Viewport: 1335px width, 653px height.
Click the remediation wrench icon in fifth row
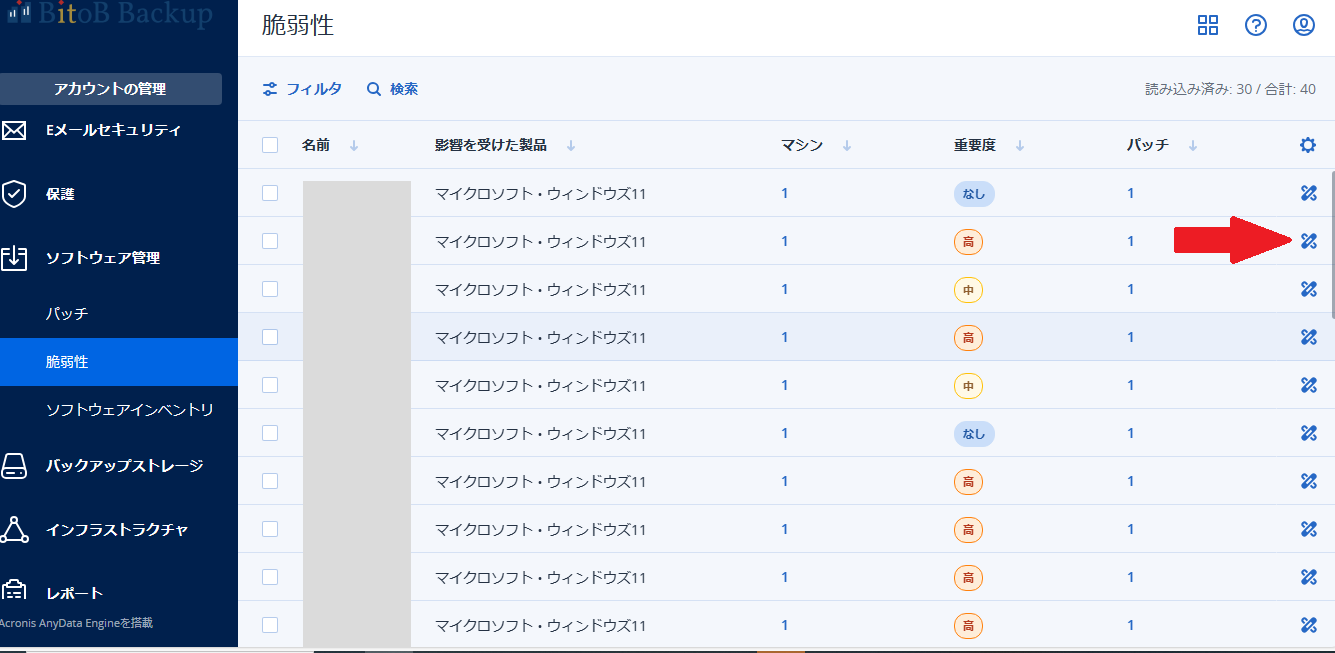1308,385
